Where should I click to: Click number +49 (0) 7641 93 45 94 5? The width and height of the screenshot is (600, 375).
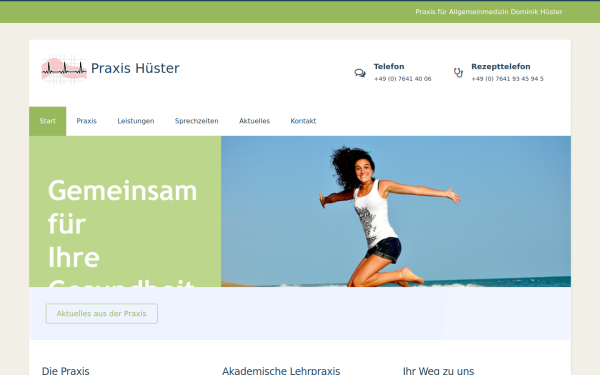(x=507, y=79)
